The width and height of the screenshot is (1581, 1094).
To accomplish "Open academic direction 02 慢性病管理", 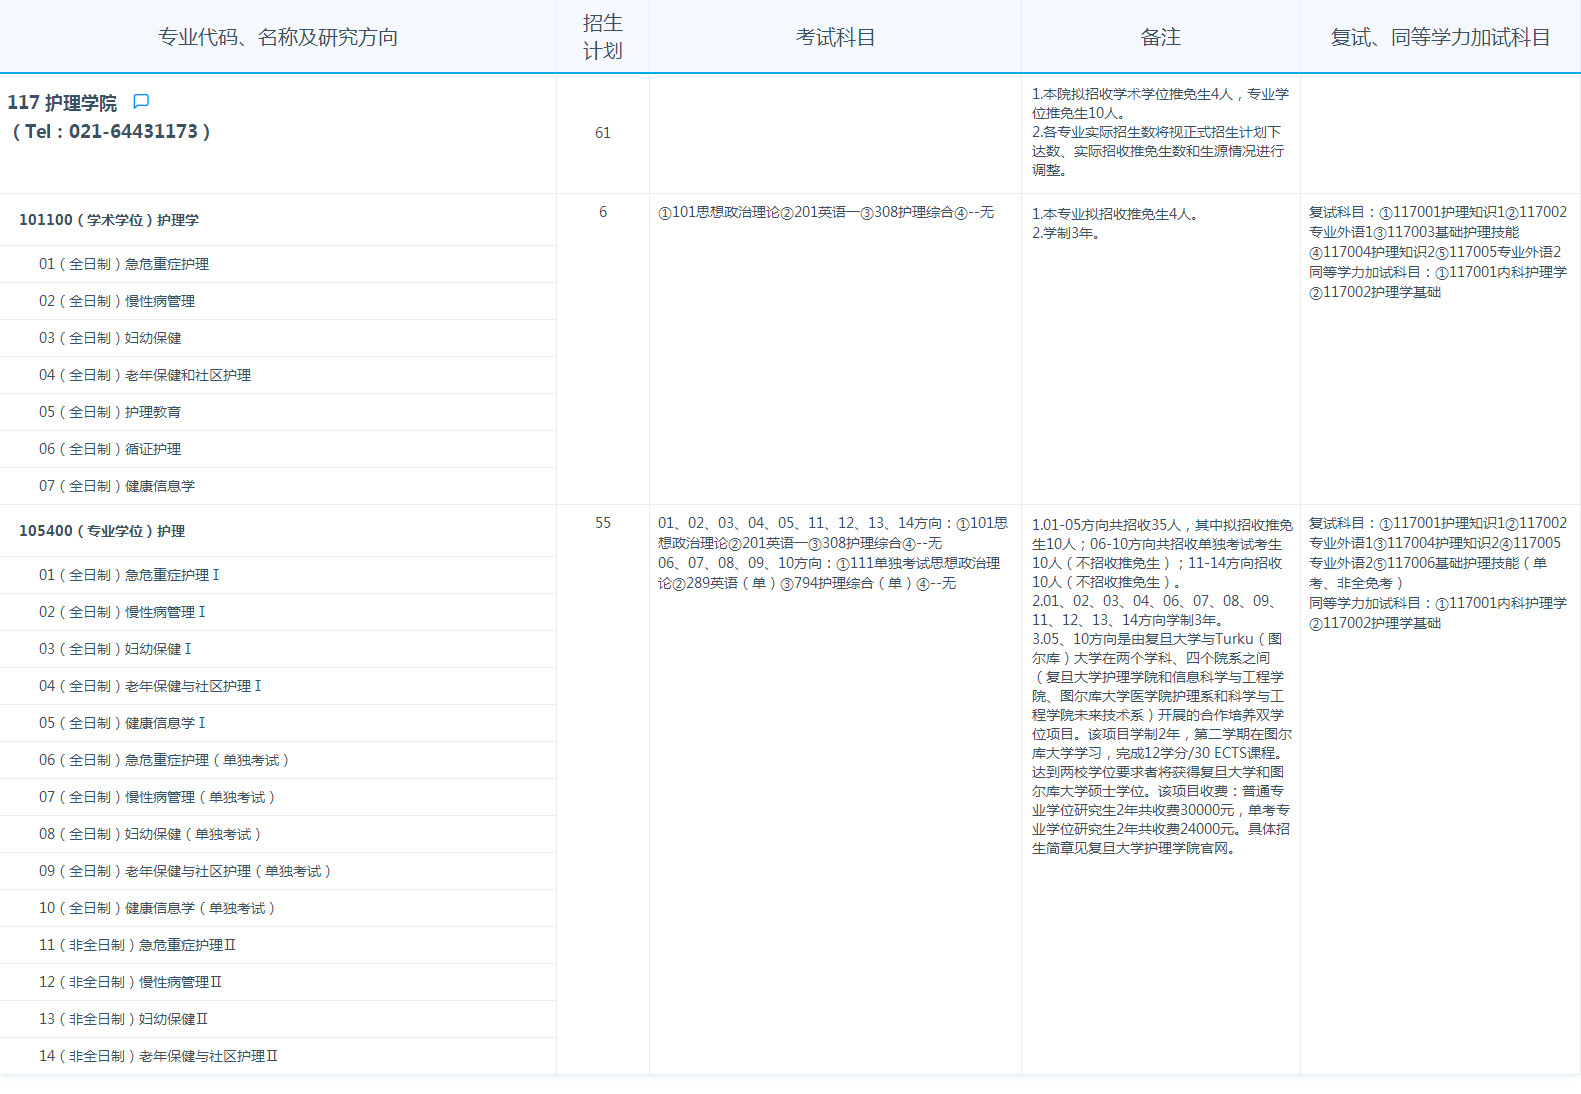I will coord(117,301).
